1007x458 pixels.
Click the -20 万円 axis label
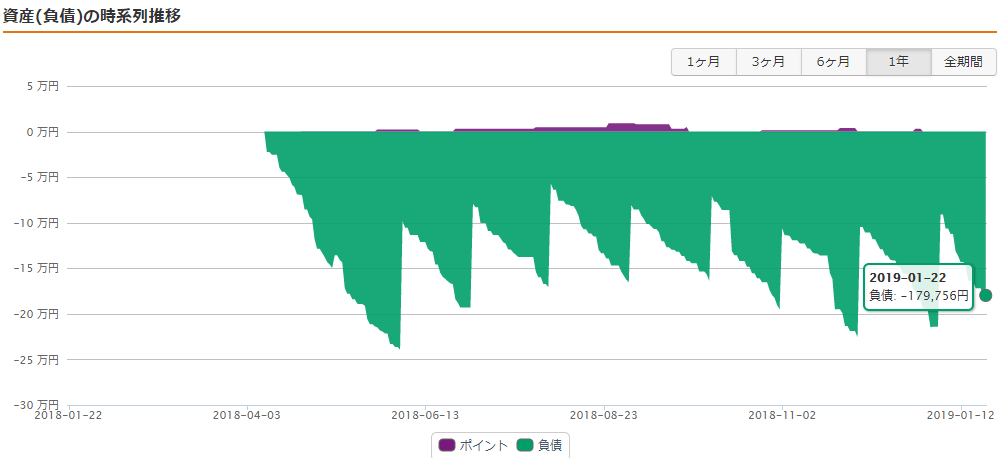[x=37, y=314]
